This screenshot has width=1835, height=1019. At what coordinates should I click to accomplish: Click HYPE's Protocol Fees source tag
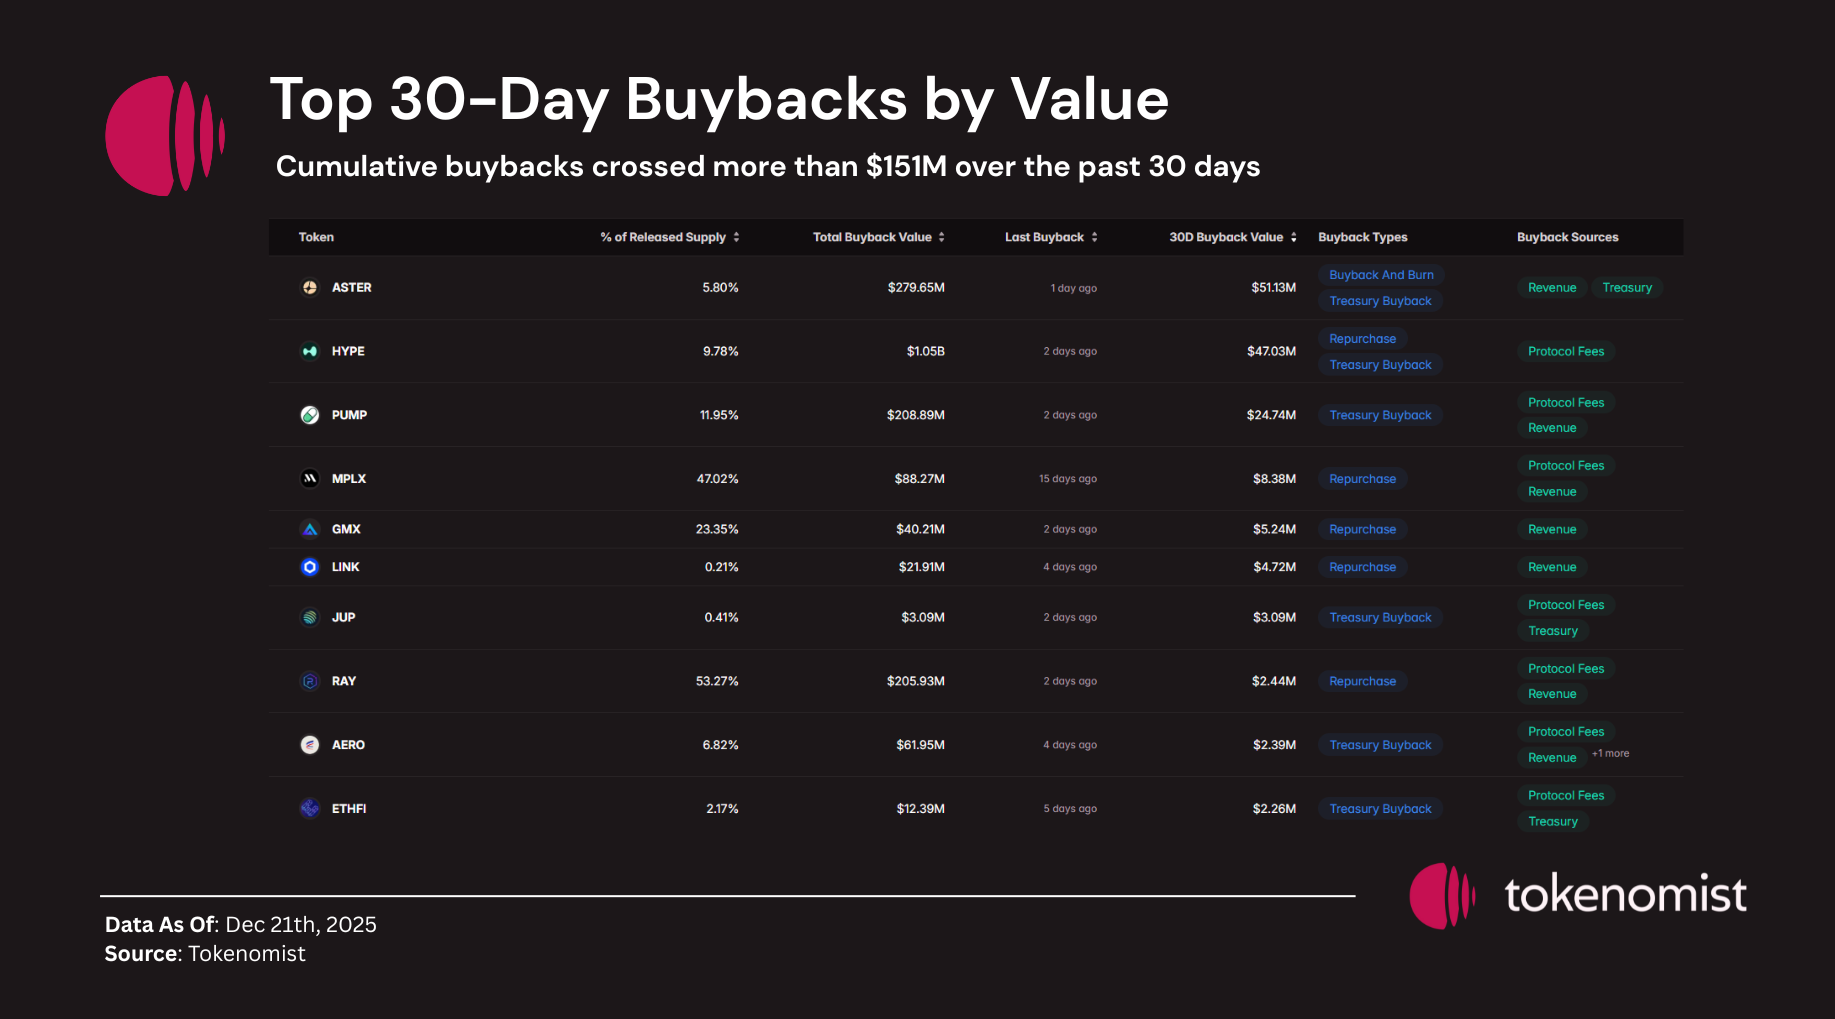tap(1566, 351)
